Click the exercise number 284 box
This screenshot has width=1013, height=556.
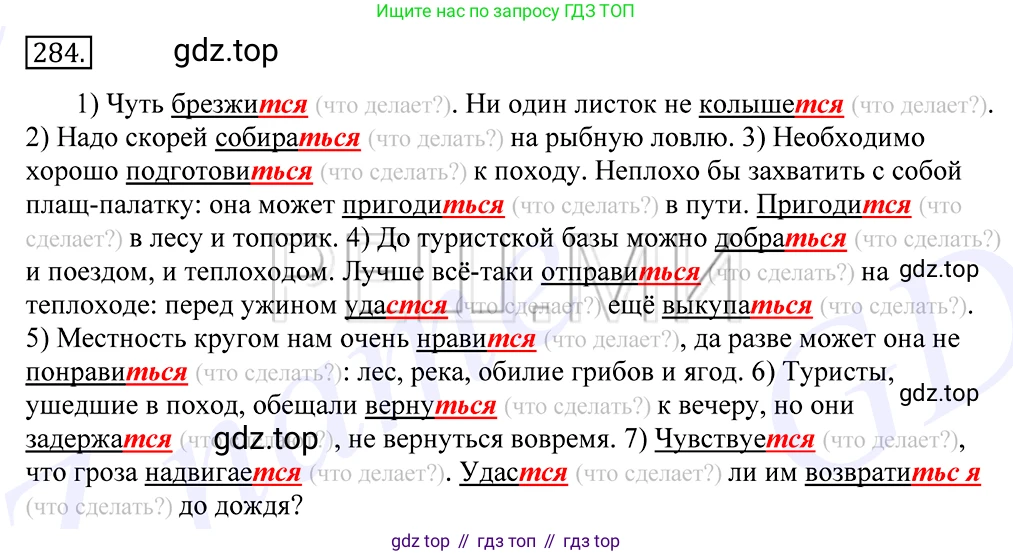(x=58, y=51)
